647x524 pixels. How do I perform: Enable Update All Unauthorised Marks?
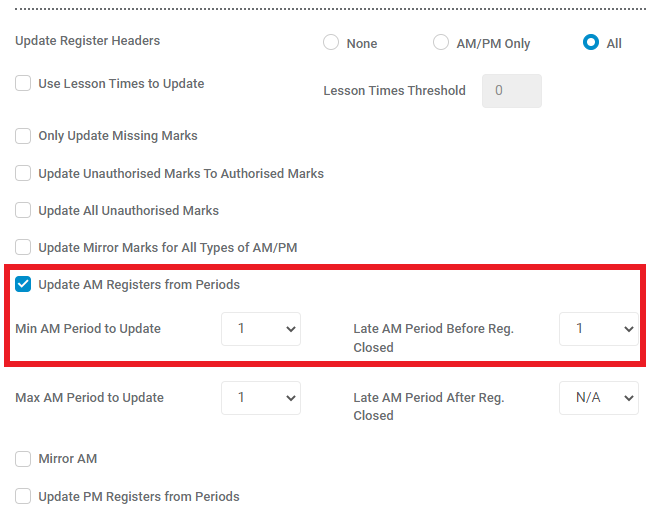tap(23, 210)
